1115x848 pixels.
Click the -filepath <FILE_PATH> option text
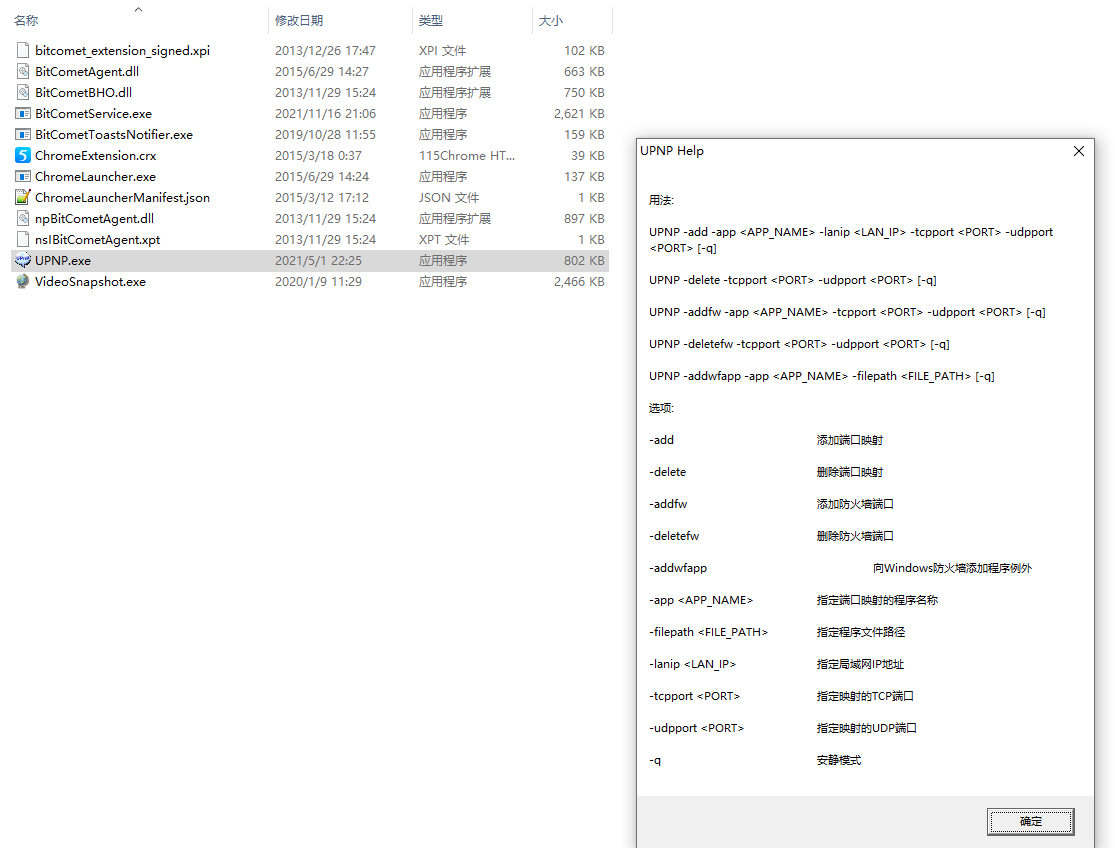[709, 632]
